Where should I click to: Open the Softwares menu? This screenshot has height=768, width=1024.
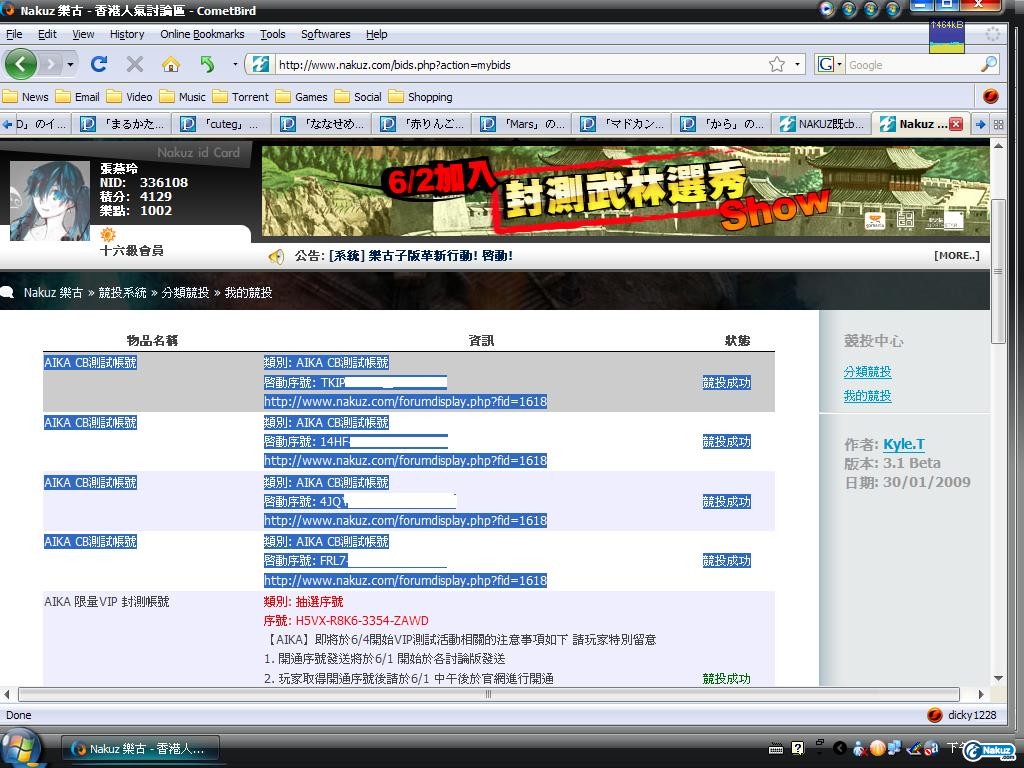pyautogui.click(x=325, y=34)
